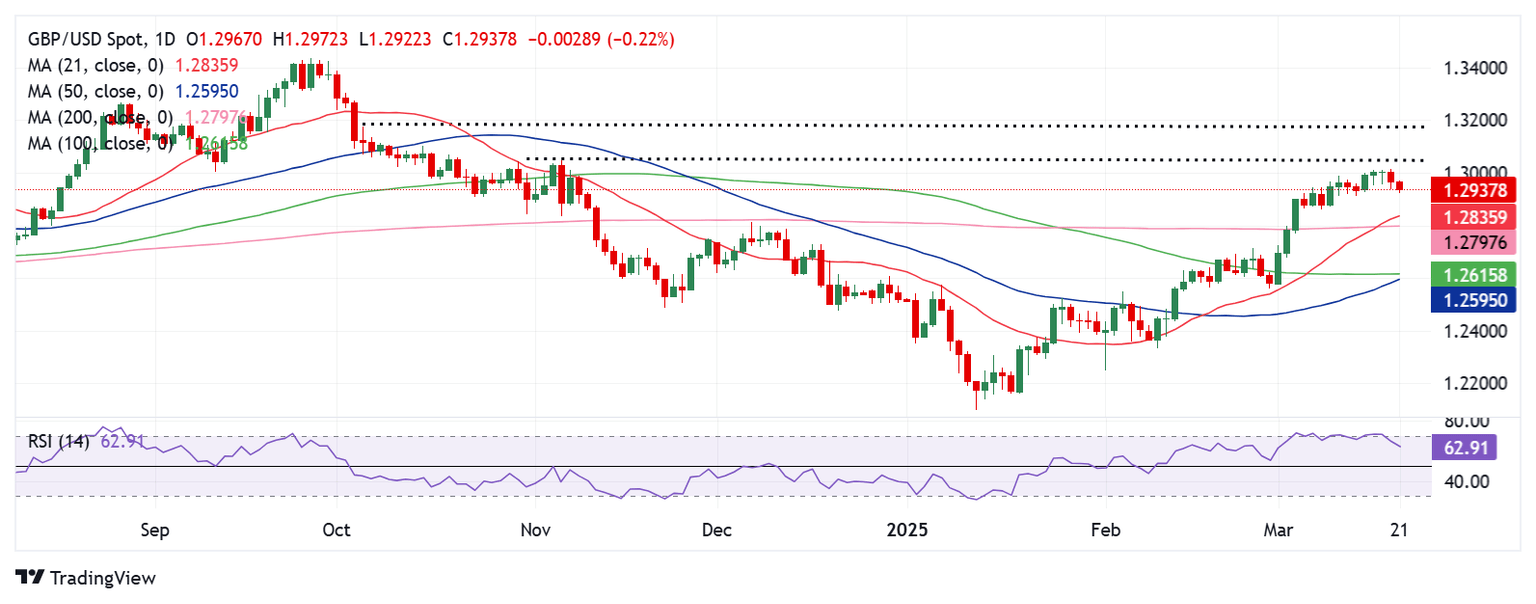Click the purple 62.91 RSI value tag
The height and width of the screenshot is (604, 1536).
click(1465, 447)
